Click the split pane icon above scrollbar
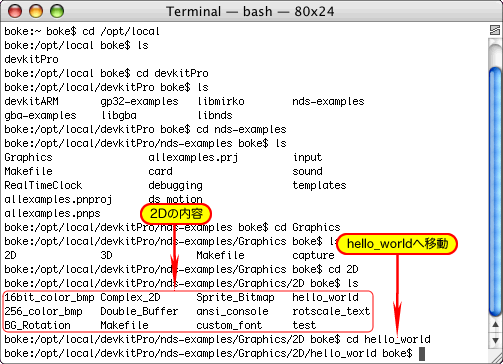The height and width of the screenshot is (364, 503). coord(495,30)
